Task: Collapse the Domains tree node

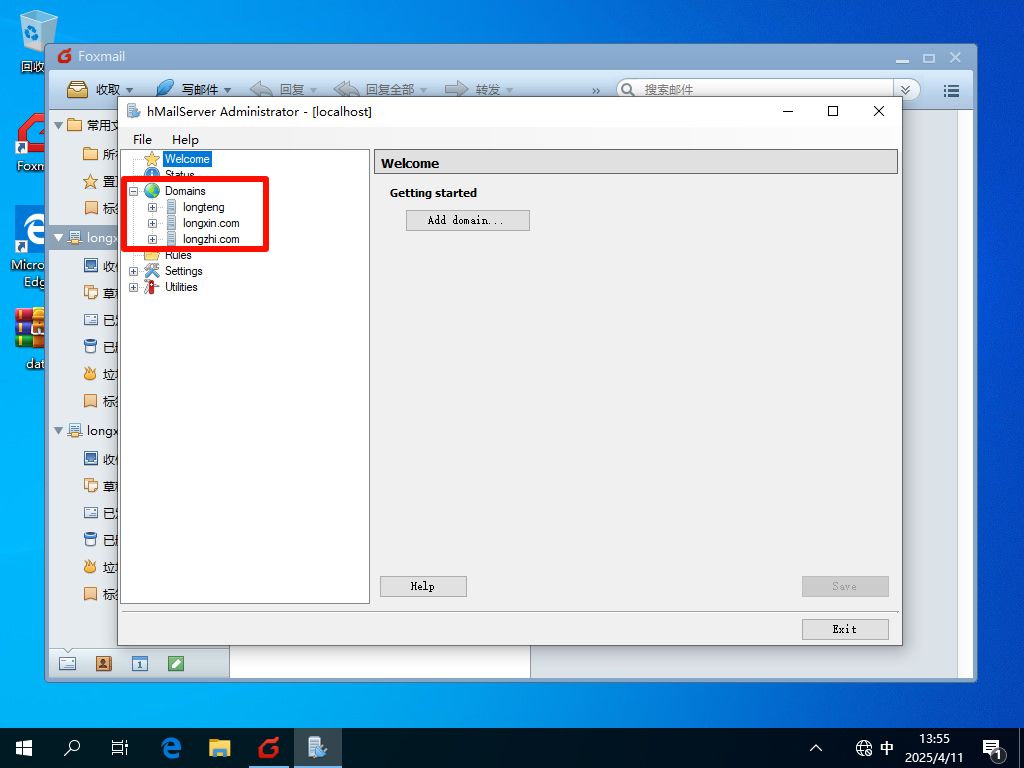Action: click(x=133, y=191)
